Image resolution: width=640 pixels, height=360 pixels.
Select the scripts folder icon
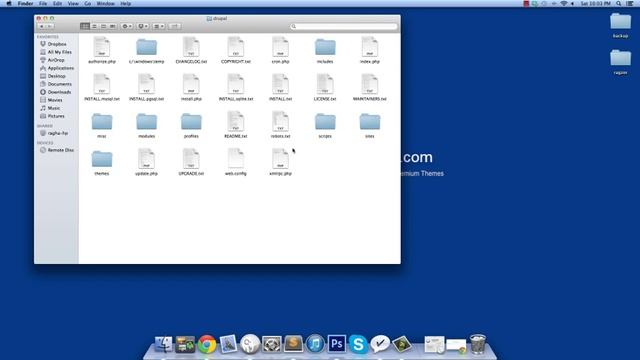point(325,122)
